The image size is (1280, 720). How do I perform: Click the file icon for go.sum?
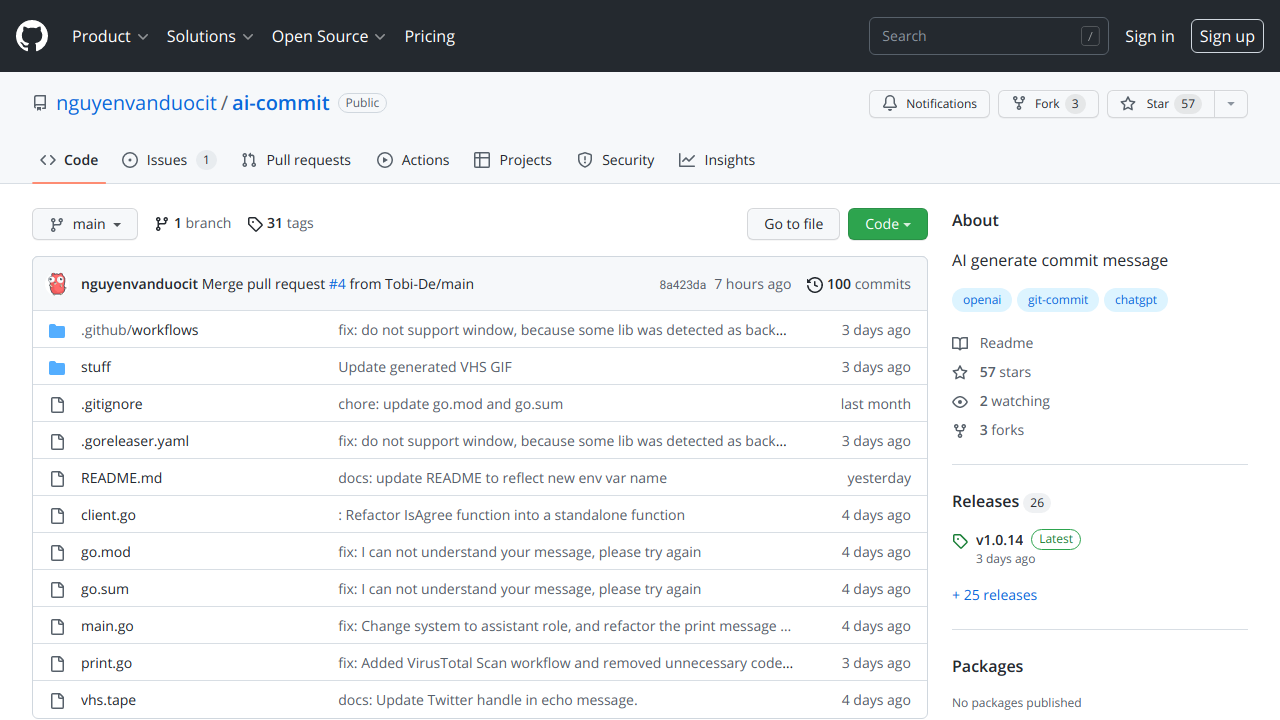57,589
